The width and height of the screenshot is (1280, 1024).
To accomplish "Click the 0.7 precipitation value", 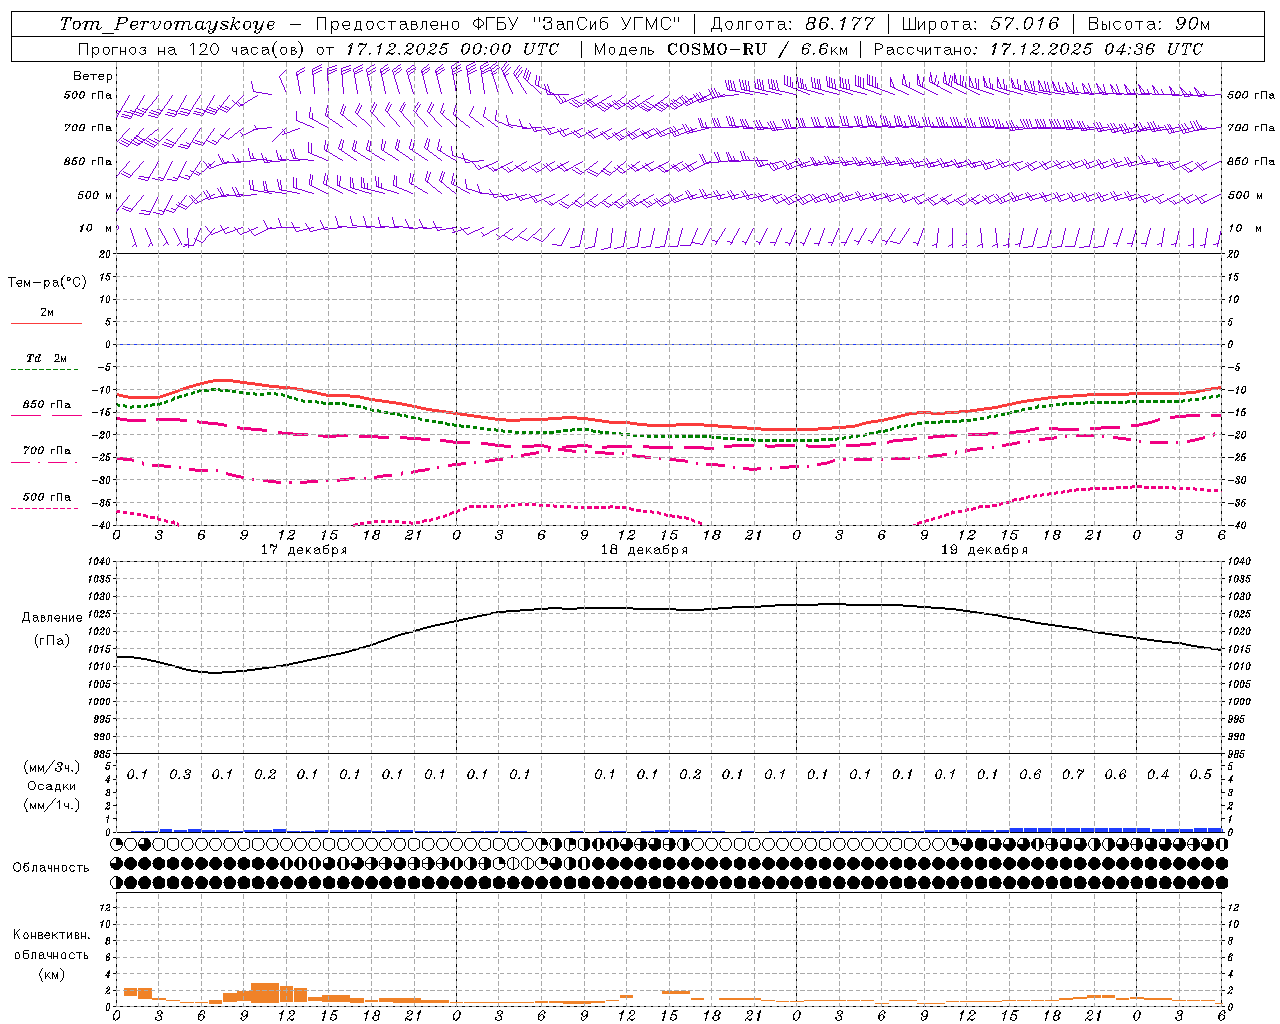I will click(1073, 775).
